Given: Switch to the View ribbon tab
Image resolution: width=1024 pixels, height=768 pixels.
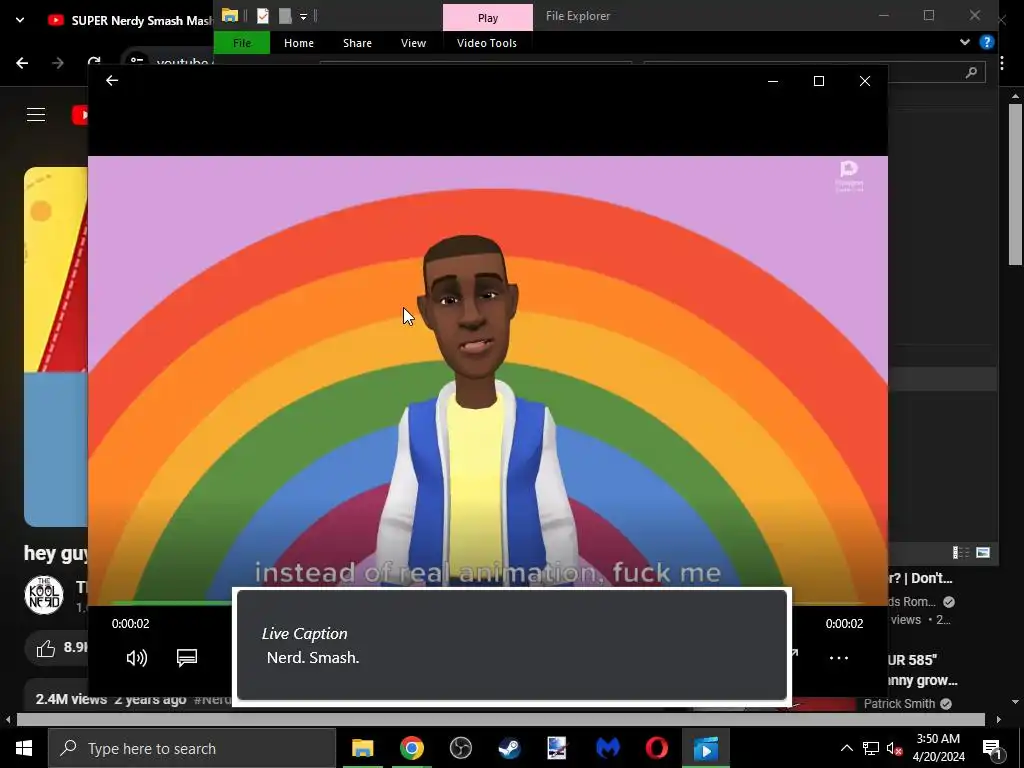Looking at the screenshot, I should 413,43.
